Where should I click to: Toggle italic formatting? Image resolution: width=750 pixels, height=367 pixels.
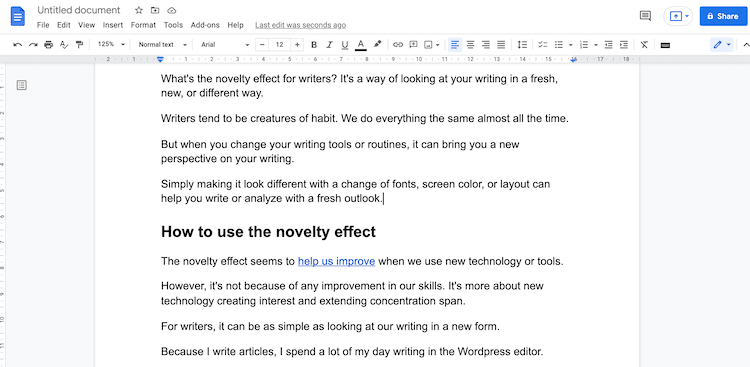(329, 45)
